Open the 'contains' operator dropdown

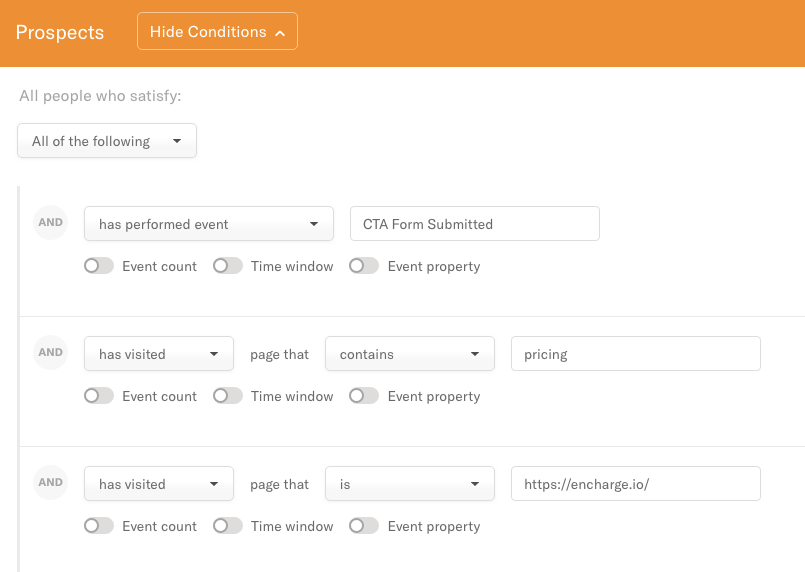[410, 354]
